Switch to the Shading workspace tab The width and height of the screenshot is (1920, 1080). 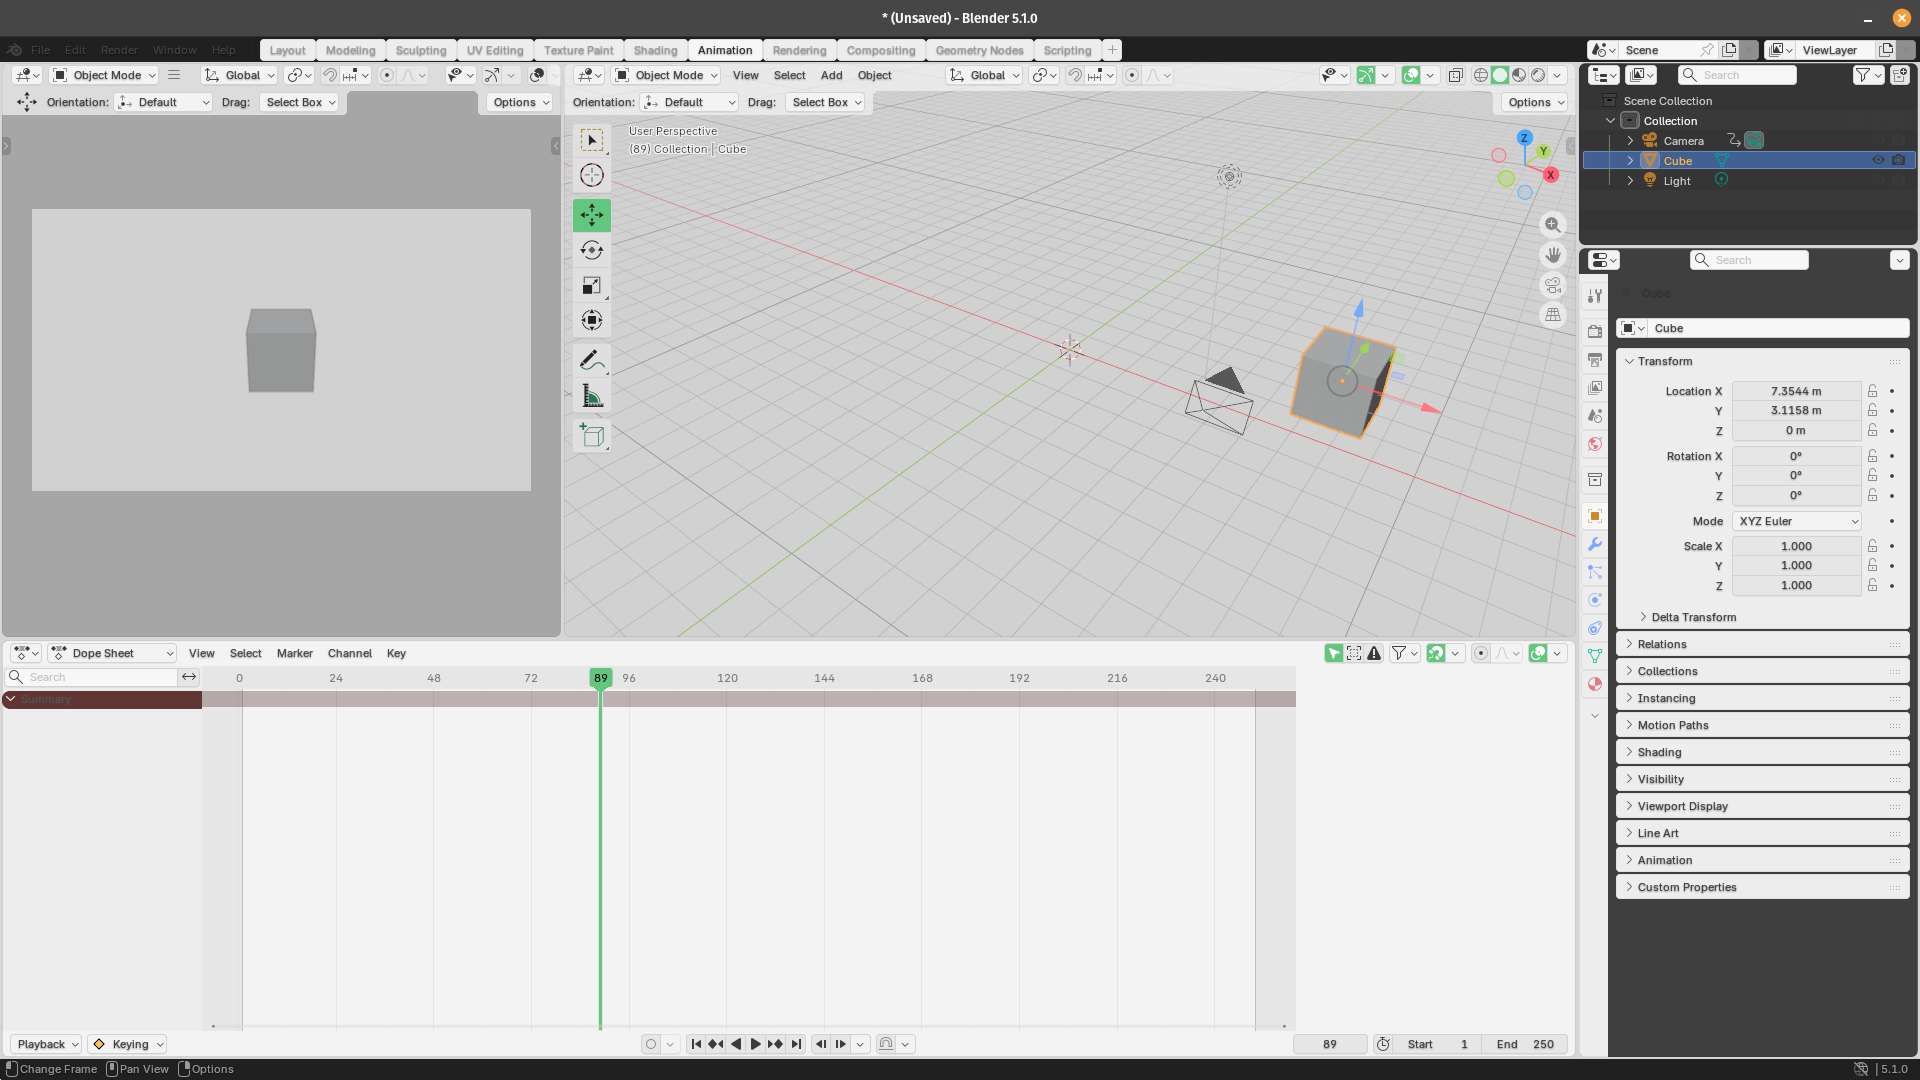click(655, 50)
